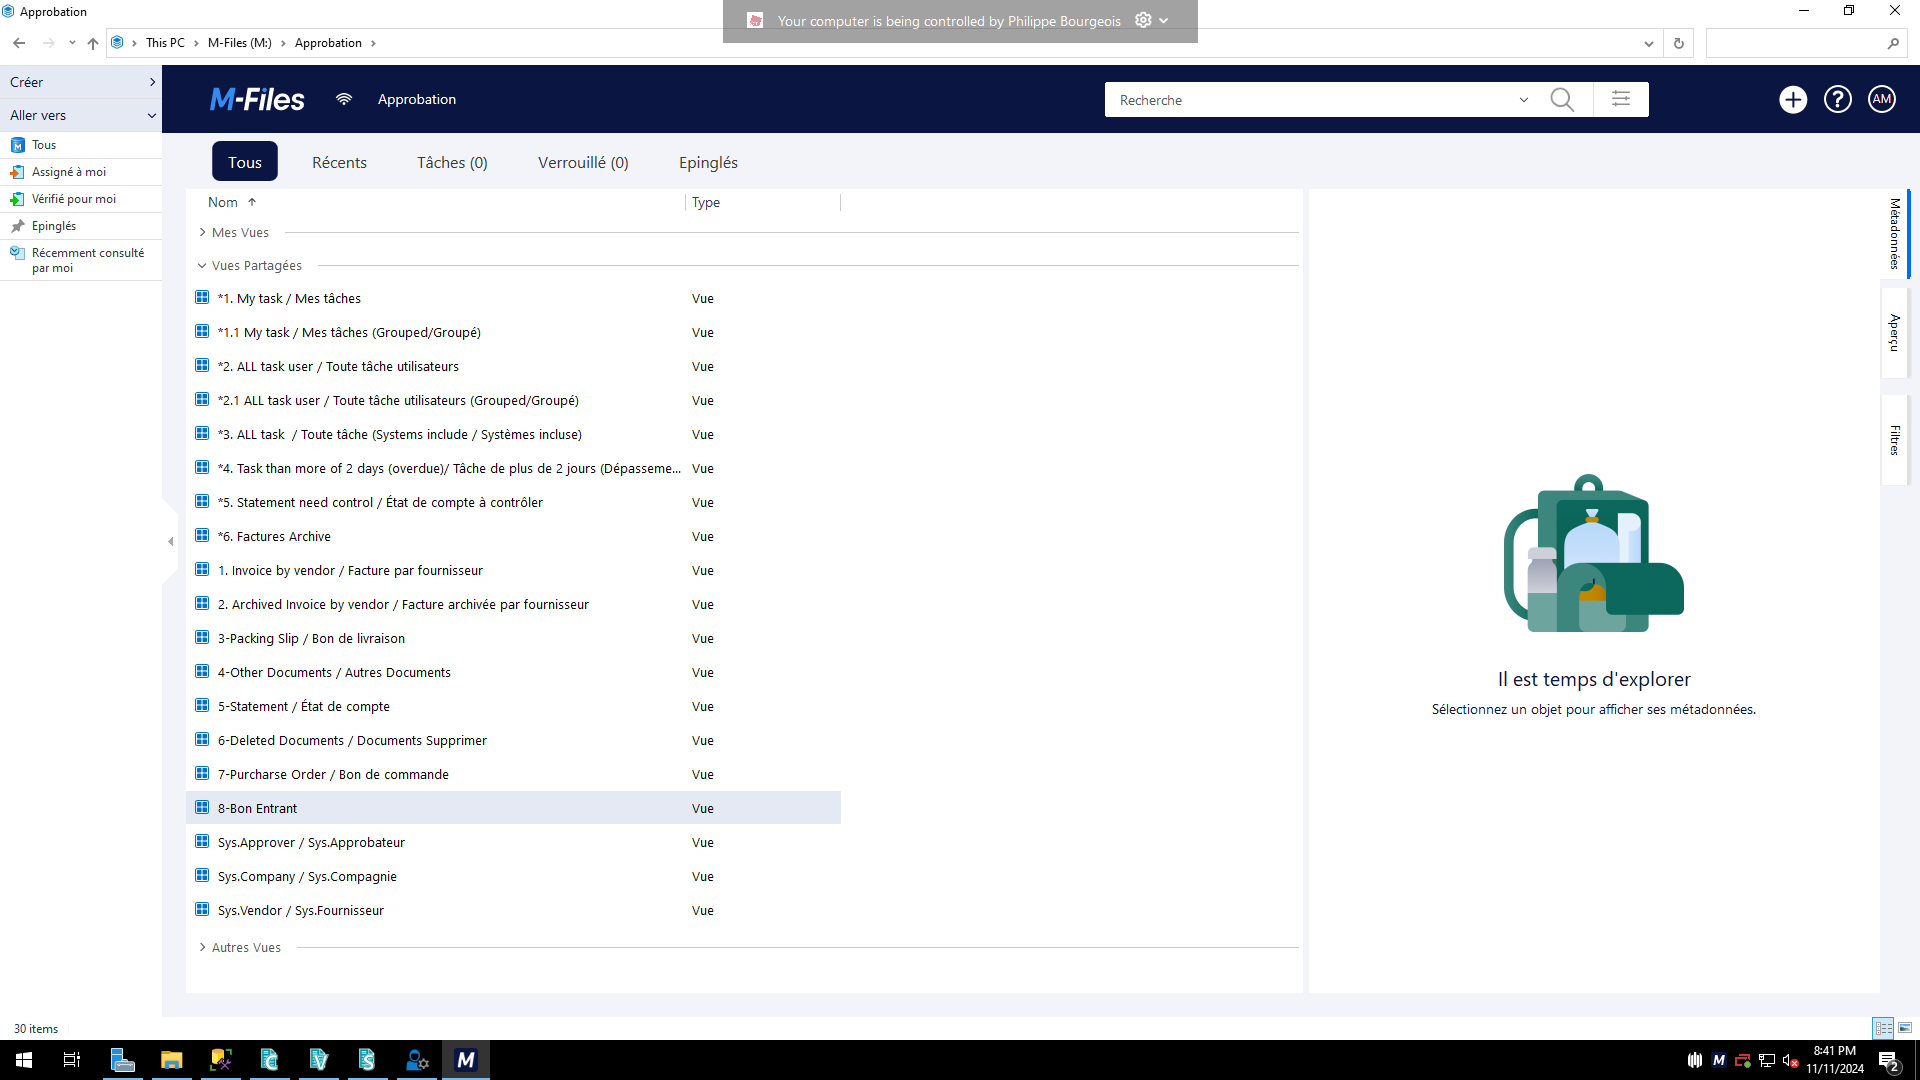Switch to large thumbnails view icon in status bar
The height and width of the screenshot is (1080, 1920).
click(1905, 1028)
